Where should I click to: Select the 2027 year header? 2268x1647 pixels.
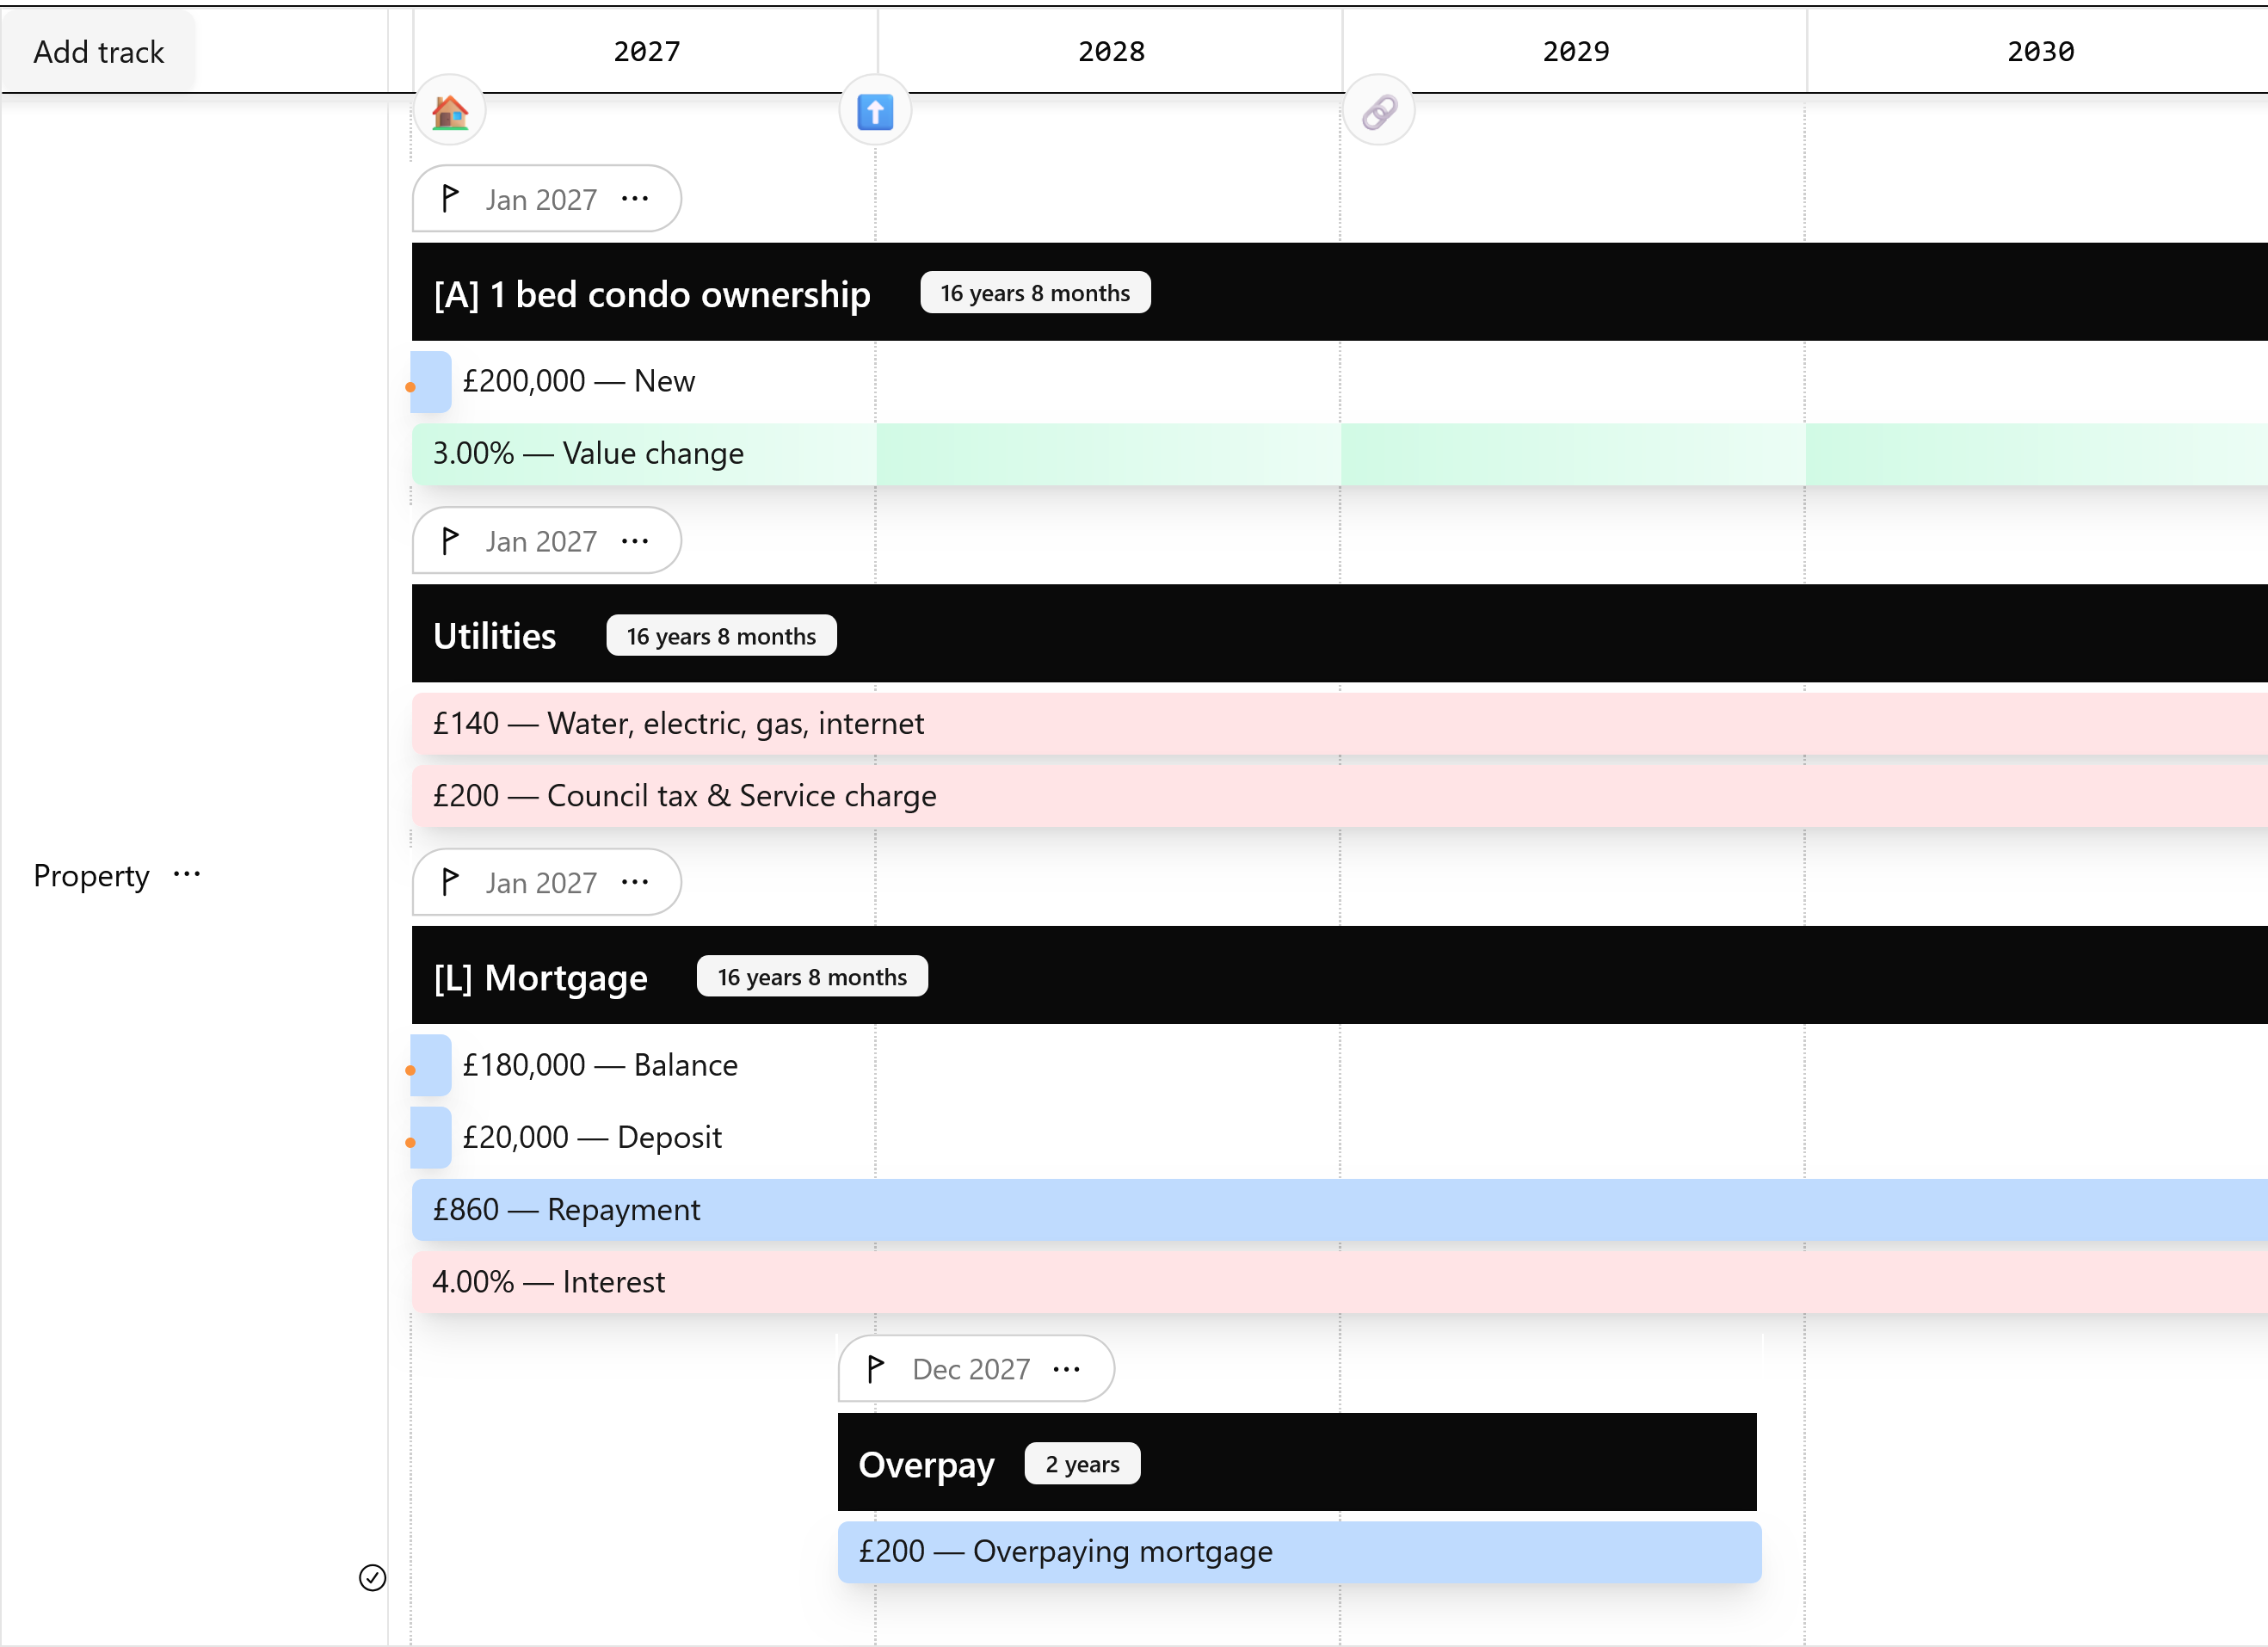point(647,51)
